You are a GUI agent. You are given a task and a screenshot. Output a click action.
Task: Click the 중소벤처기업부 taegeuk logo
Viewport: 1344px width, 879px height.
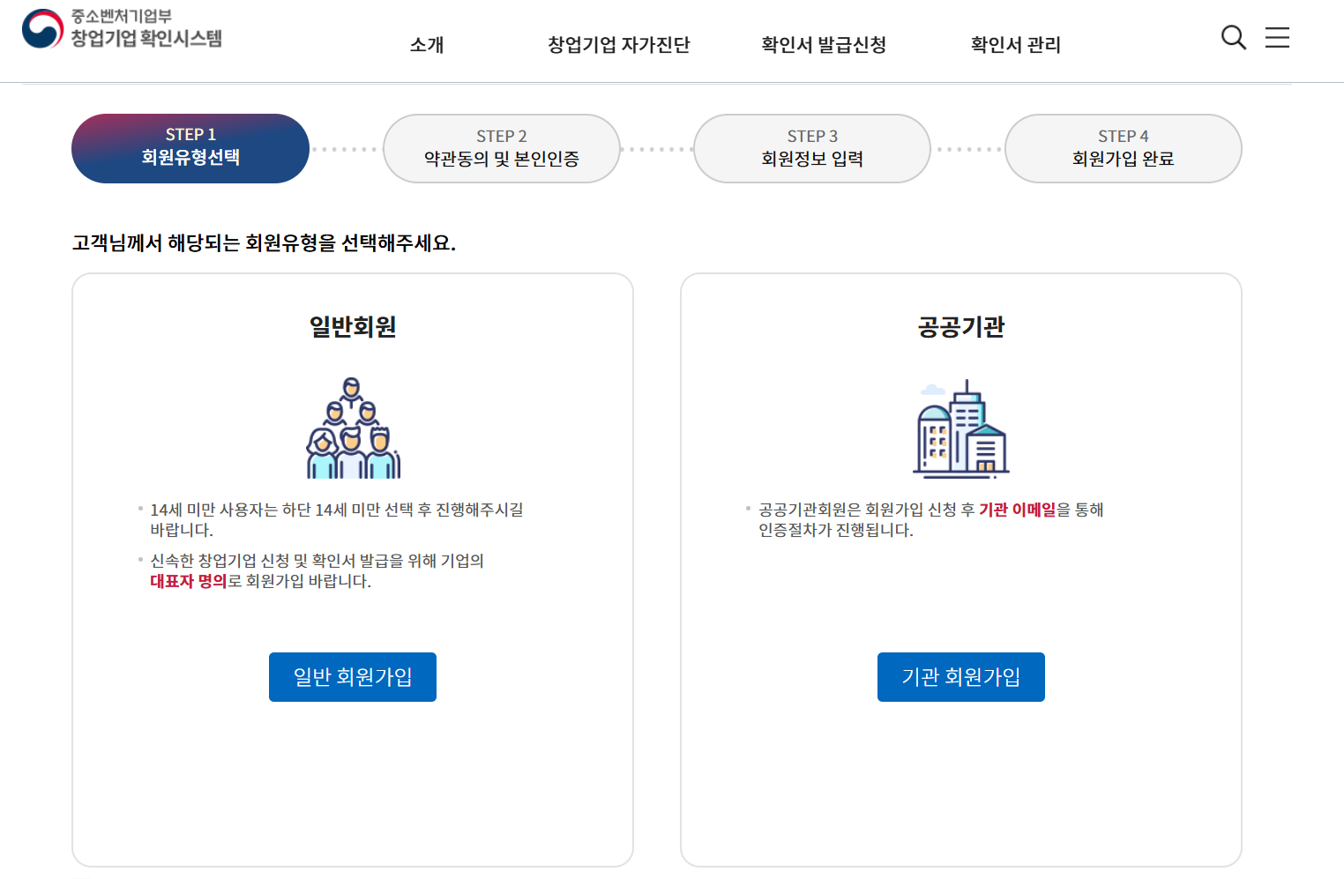[x=42, y=29]
